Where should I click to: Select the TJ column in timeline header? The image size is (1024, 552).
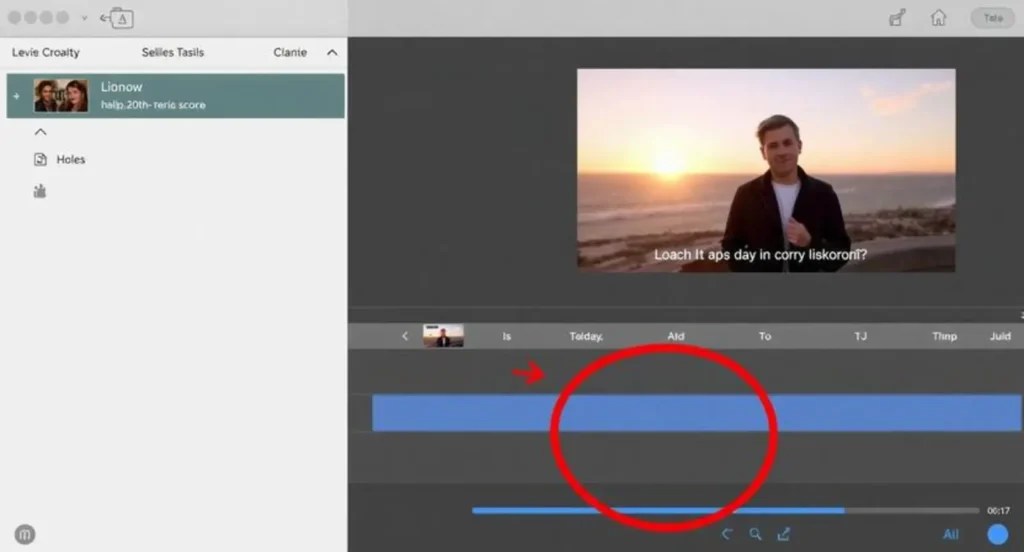point(861,336)
